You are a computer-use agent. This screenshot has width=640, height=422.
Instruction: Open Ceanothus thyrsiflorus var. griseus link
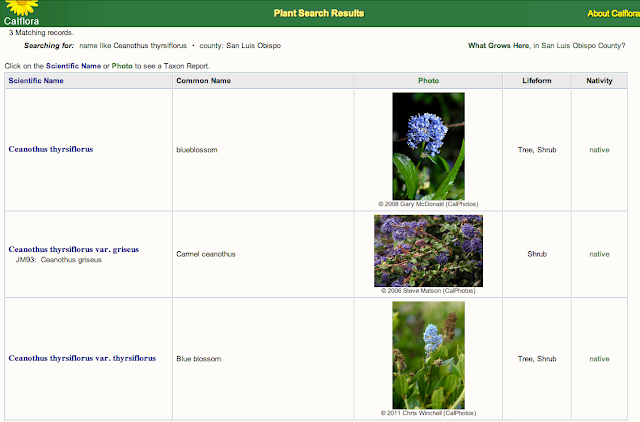coord(73,249)
